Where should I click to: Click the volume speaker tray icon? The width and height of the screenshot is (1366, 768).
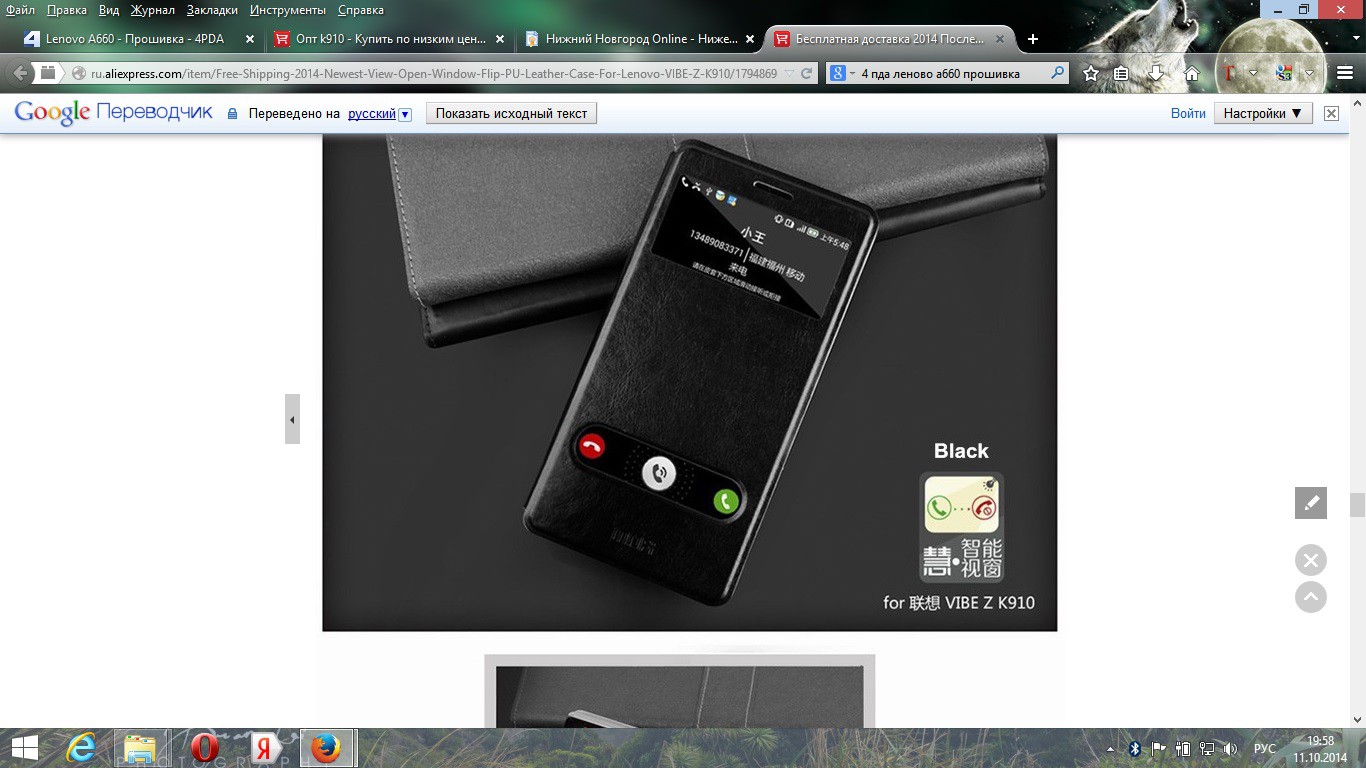click(x=1231, y=749)
